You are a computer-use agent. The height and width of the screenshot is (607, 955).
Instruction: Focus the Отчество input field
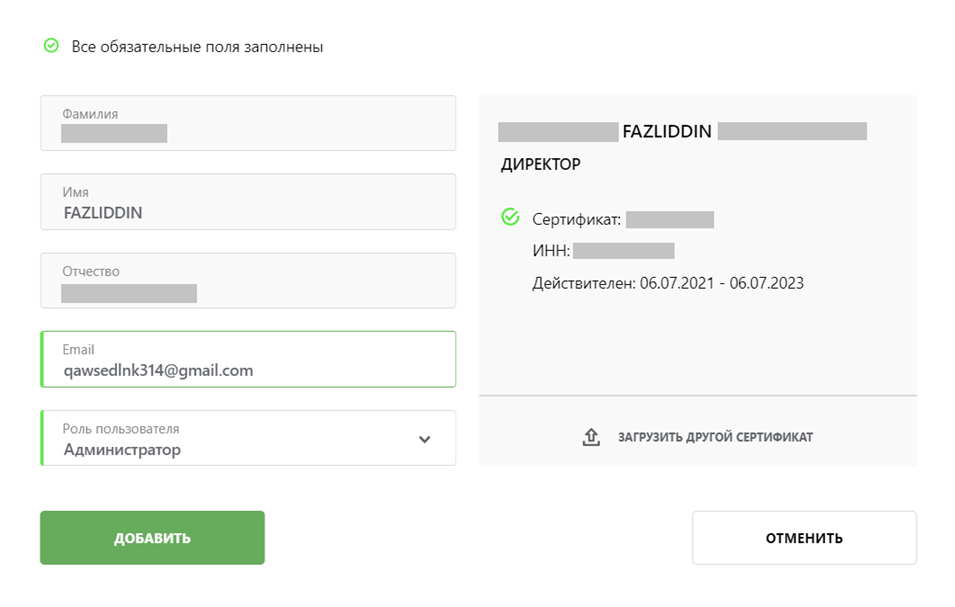[248, 281]
